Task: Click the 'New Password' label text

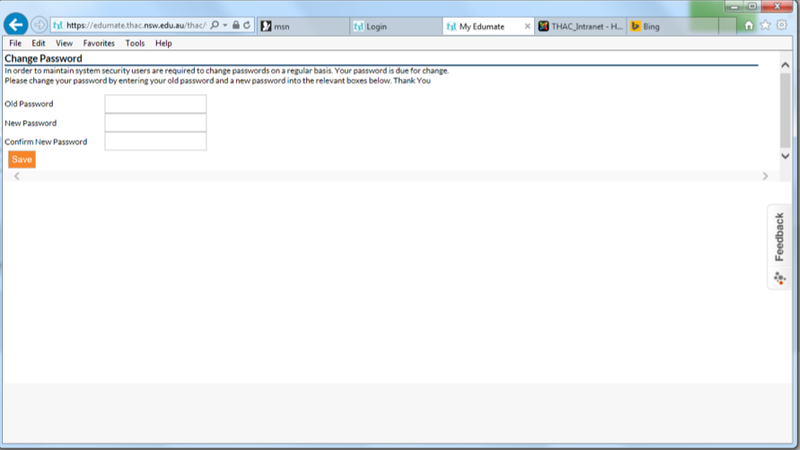Action: pos(31,123)
